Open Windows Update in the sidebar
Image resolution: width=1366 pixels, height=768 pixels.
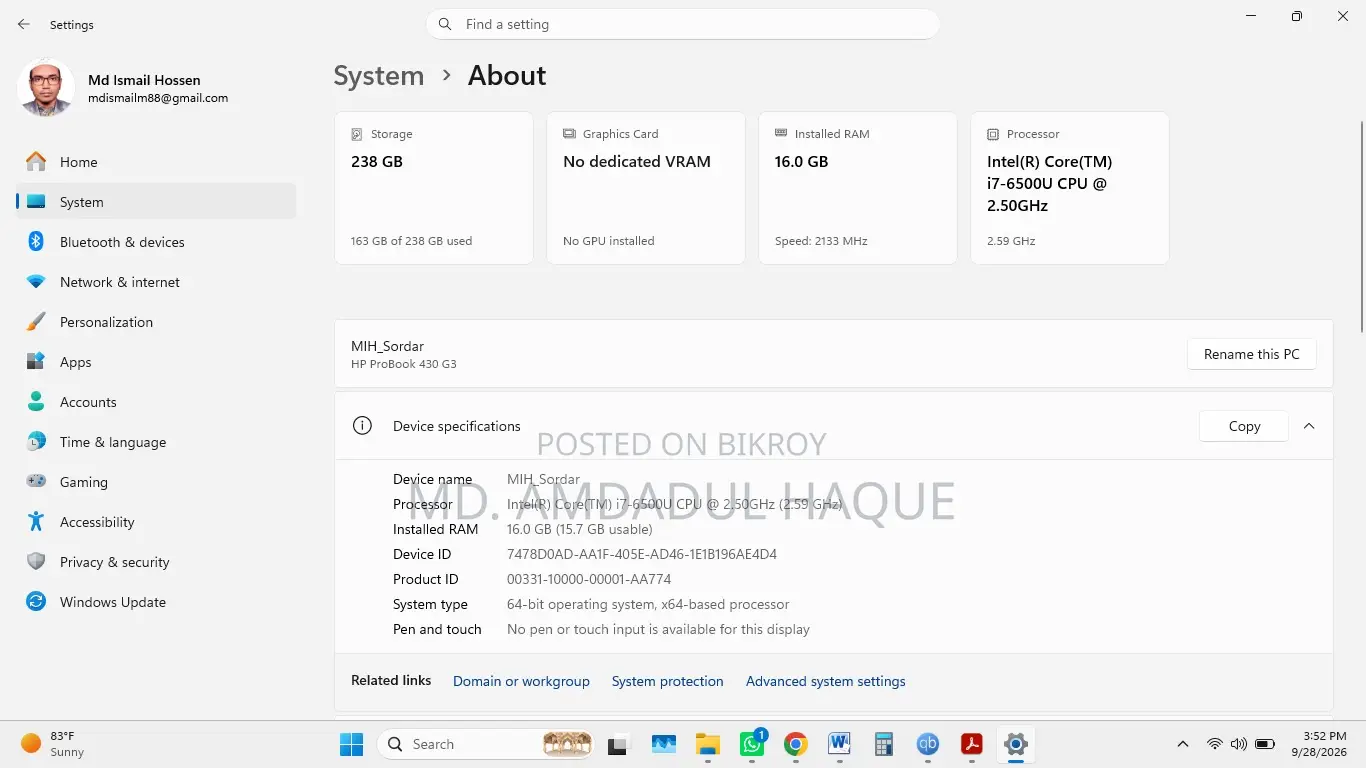pyautogui.click(x=156, y=602)
